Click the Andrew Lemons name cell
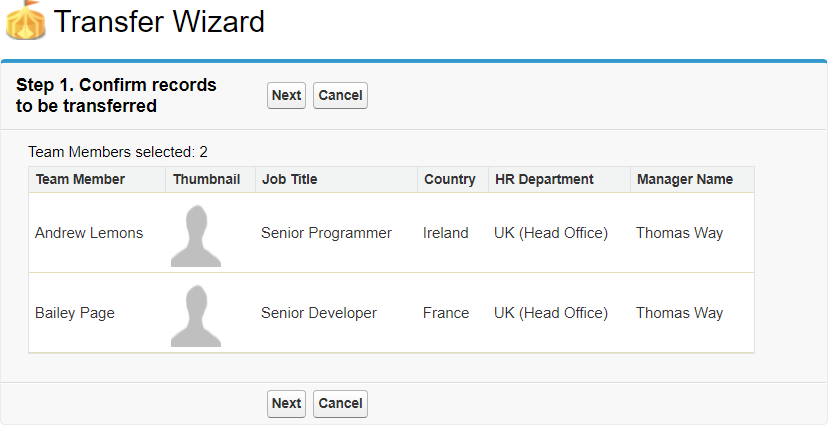The width and height of the screenshot is (828, 425). coord(89,233)
